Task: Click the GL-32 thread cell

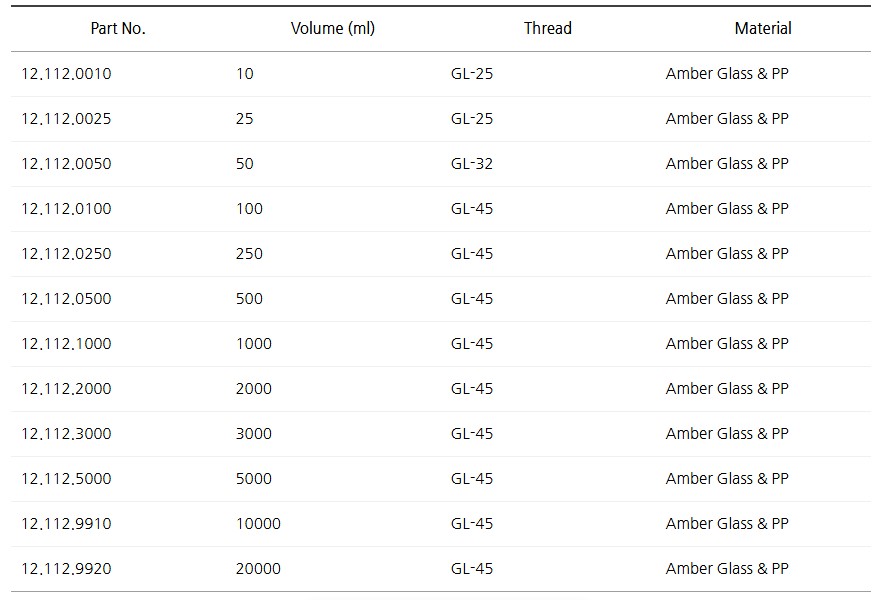Action: [472, 164]
